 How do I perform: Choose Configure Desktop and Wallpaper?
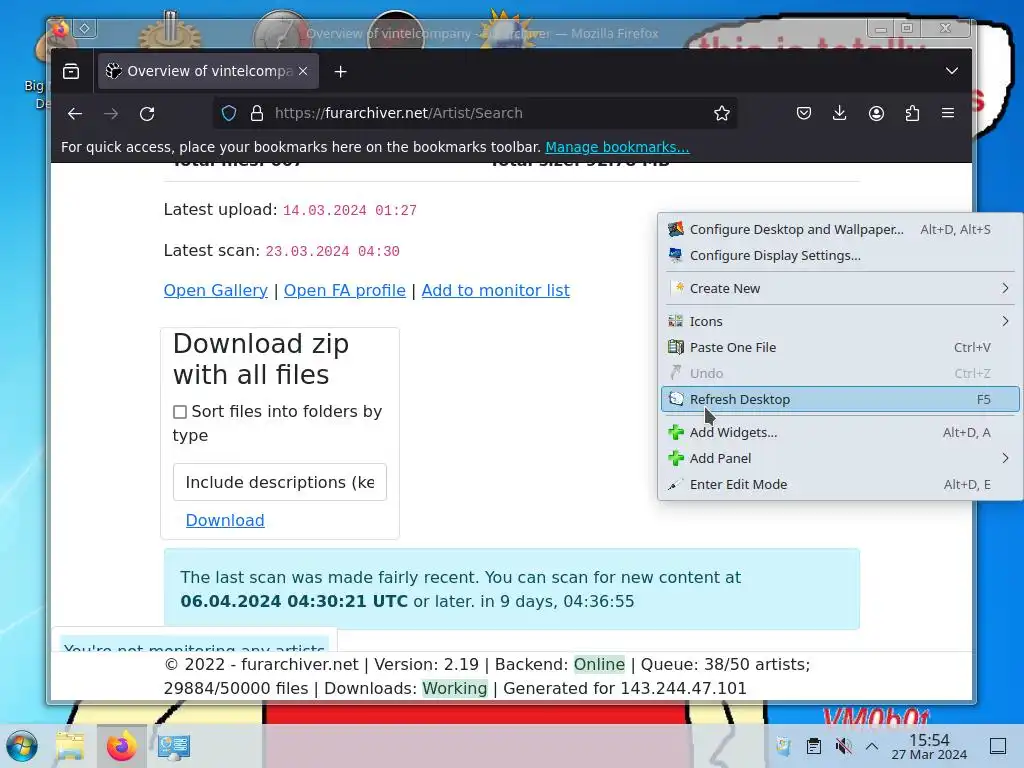[x=840, y=229]
